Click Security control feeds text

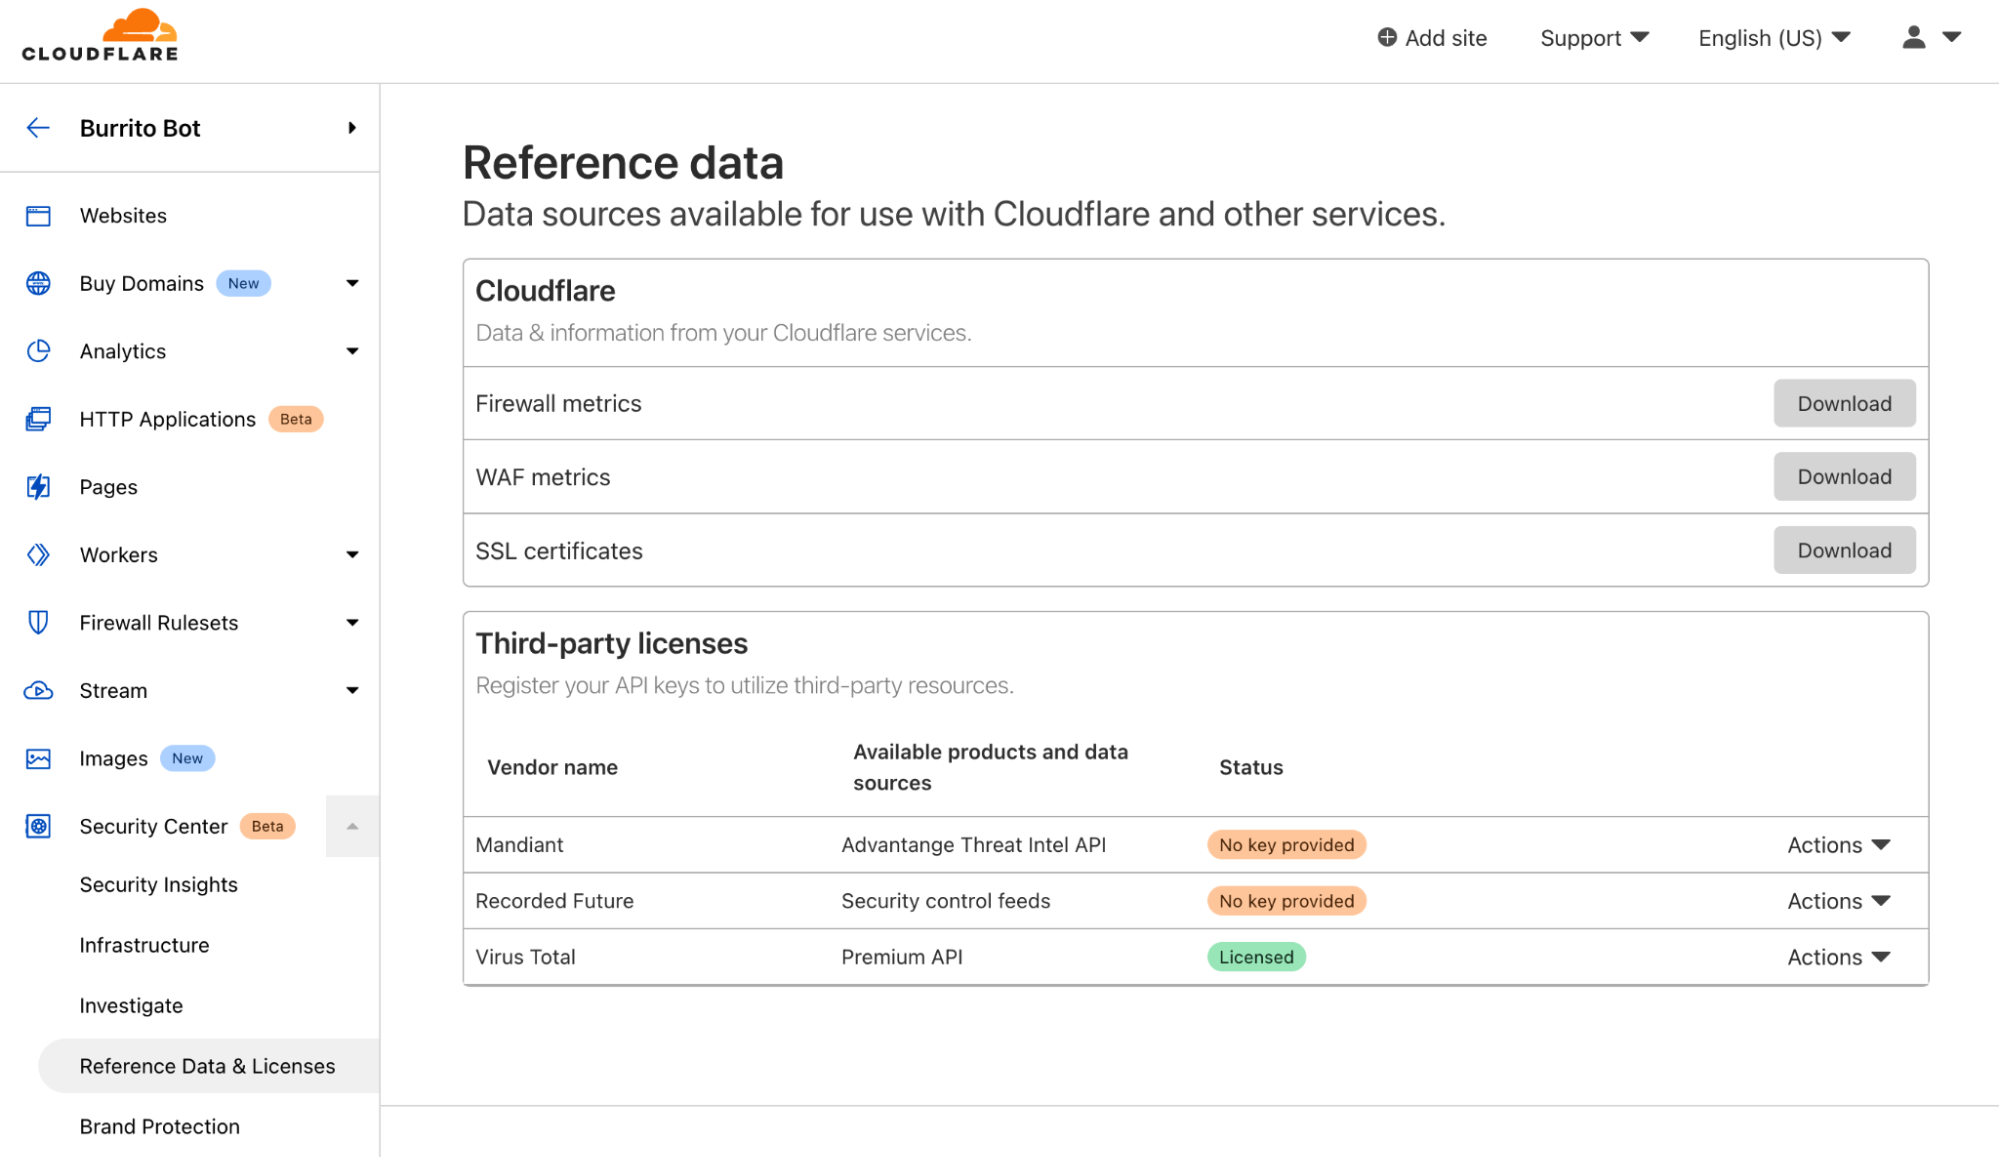pos(945,901)
